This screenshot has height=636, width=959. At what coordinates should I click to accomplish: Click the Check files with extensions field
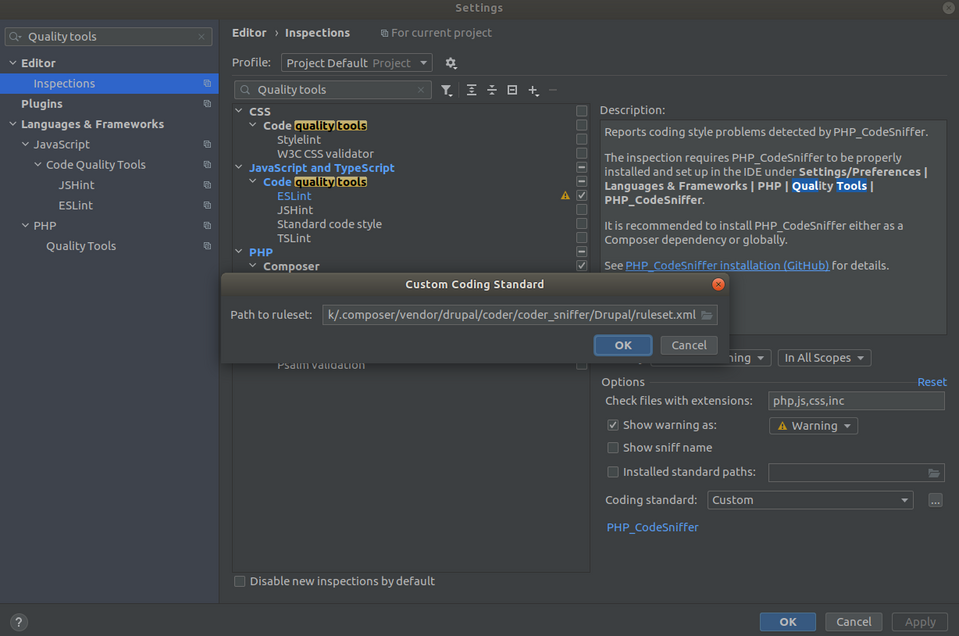[x=856, y=401]
